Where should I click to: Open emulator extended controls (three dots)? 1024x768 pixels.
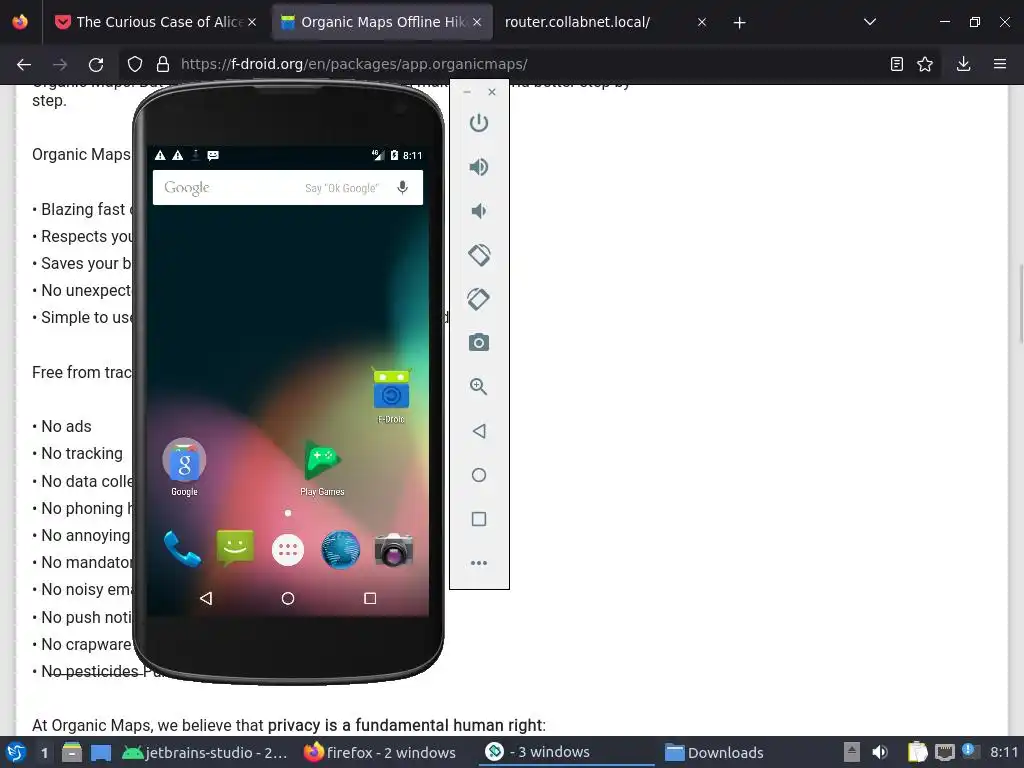tap(479, 563)
